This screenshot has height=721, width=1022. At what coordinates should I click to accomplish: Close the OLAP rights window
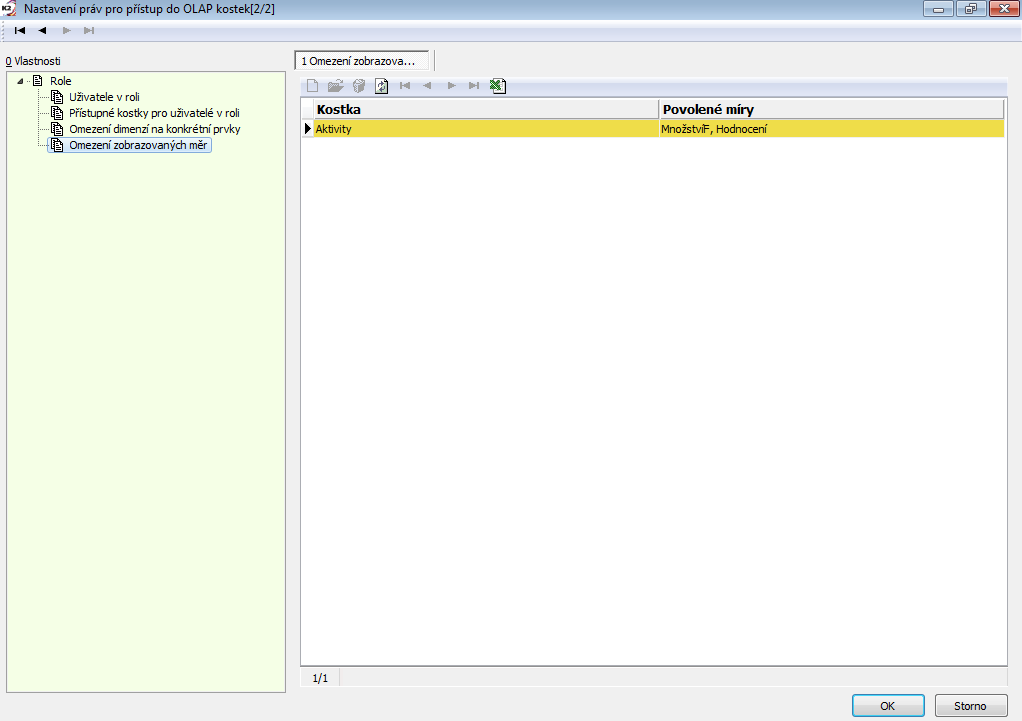coord(1004,9)
